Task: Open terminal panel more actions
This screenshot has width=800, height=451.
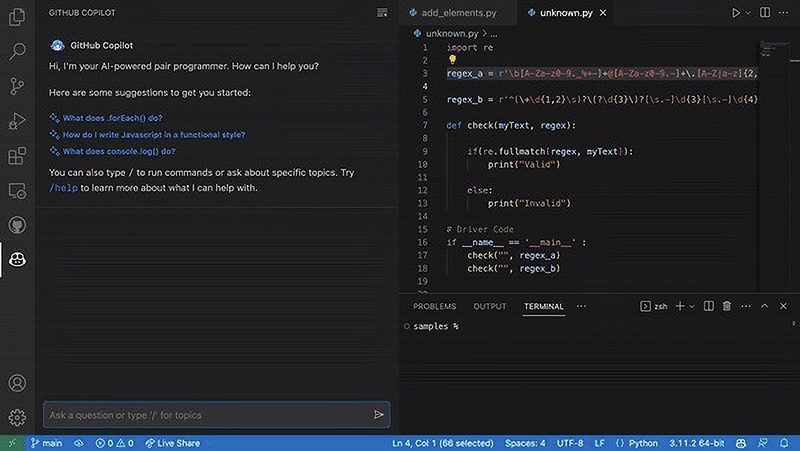Action: coord(745,306)
